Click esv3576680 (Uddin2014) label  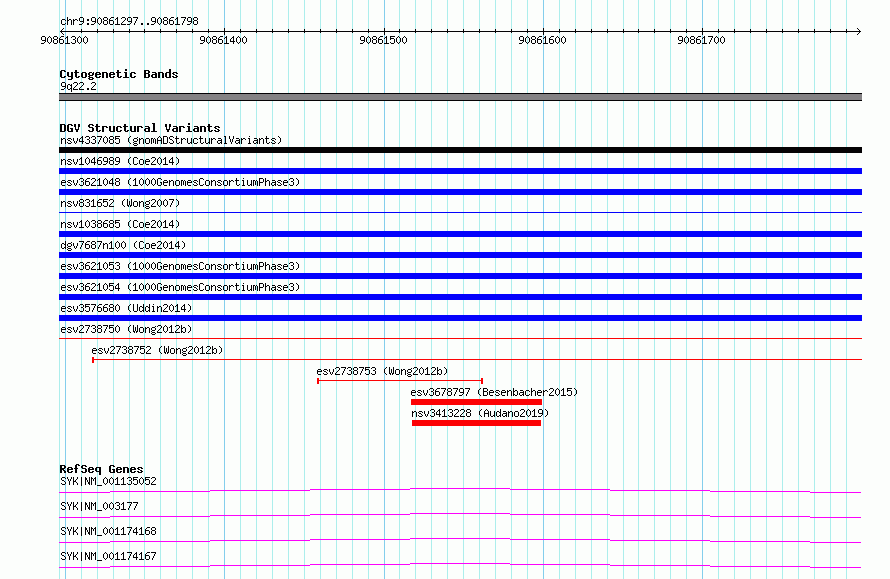[x=126, y=308]
